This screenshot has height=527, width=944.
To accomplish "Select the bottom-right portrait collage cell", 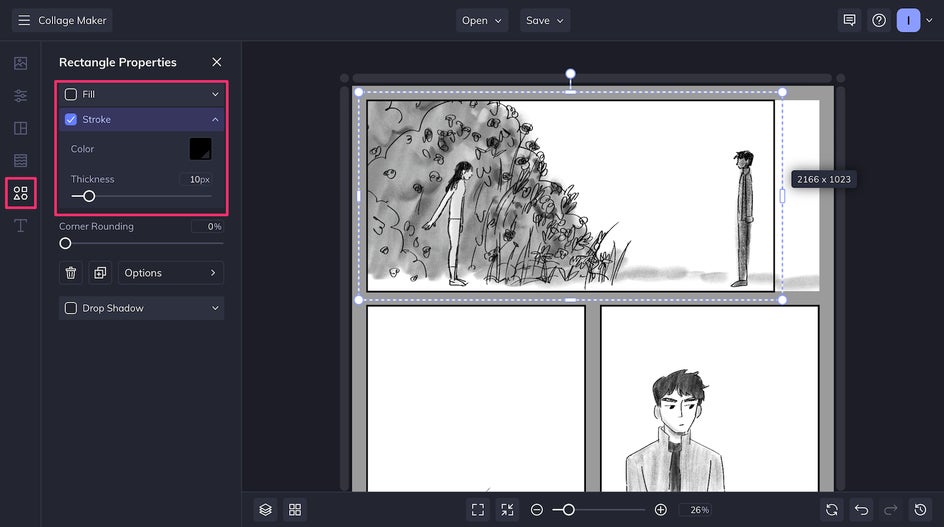I will click(x=710, y=399).
